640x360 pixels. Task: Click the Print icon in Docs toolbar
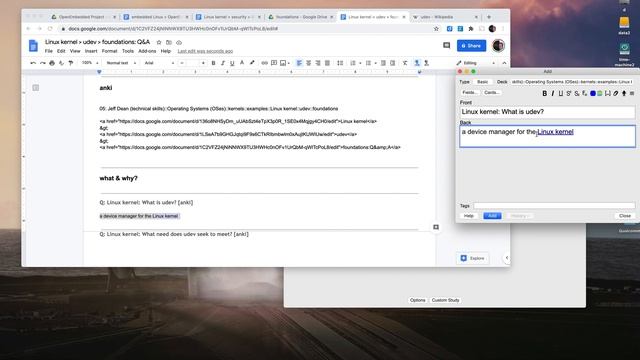(x=52, y=63)
